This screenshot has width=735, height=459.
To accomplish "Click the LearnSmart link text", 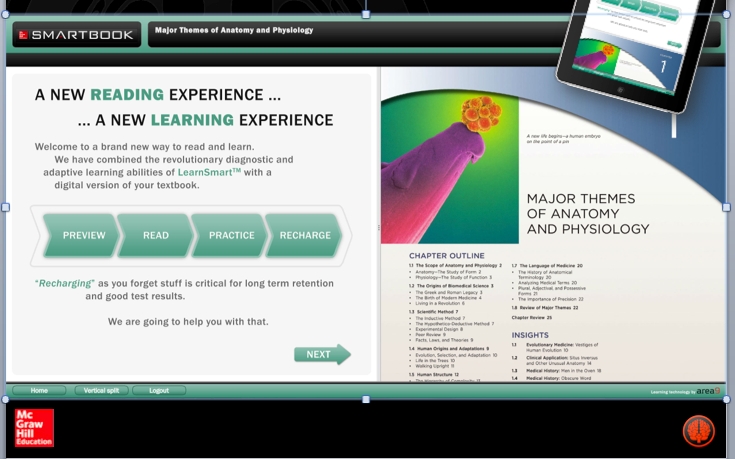I will [209, 172].
